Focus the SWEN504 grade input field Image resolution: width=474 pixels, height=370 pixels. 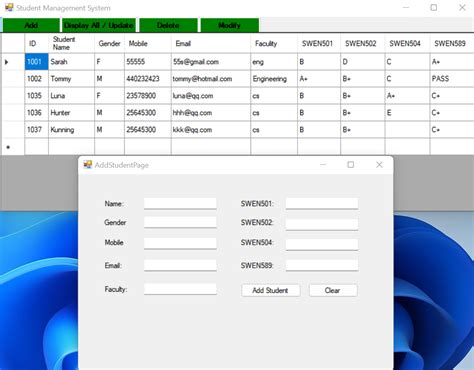tap(322, 244)
